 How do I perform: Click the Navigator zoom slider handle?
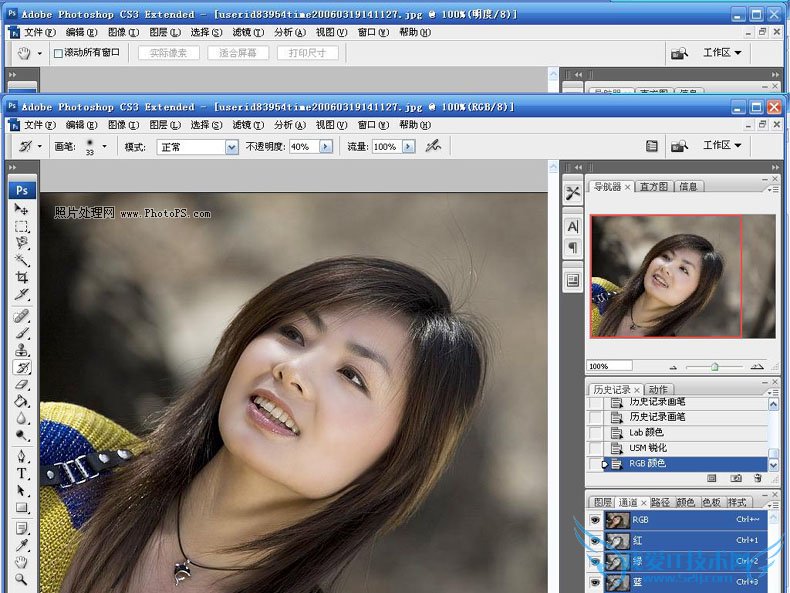[714, 366]
